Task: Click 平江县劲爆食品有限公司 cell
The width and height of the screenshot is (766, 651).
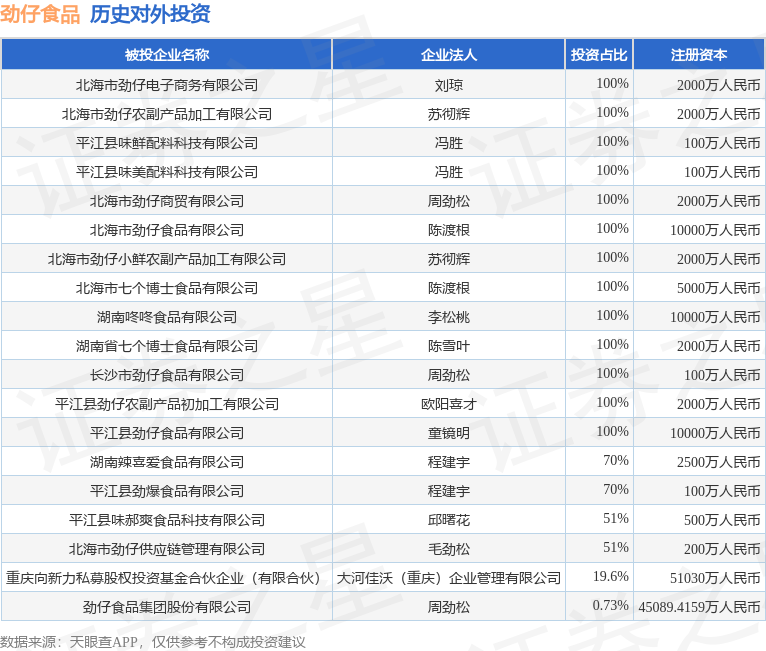Action: tap(167, 491)
